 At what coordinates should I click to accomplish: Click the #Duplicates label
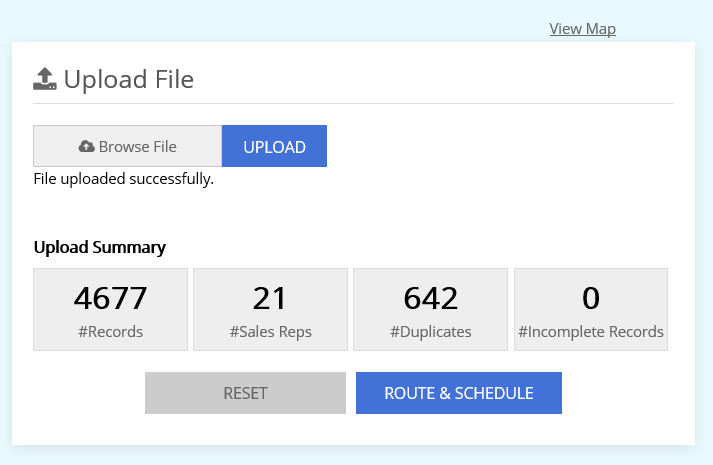pyautogui.click(x=431, y=332)
